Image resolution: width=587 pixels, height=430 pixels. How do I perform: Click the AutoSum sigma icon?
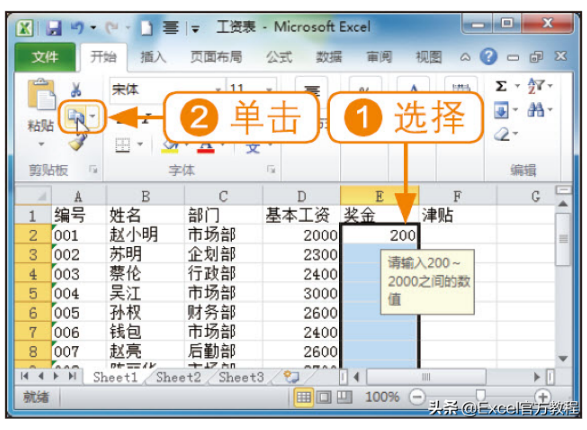(501, 86)
